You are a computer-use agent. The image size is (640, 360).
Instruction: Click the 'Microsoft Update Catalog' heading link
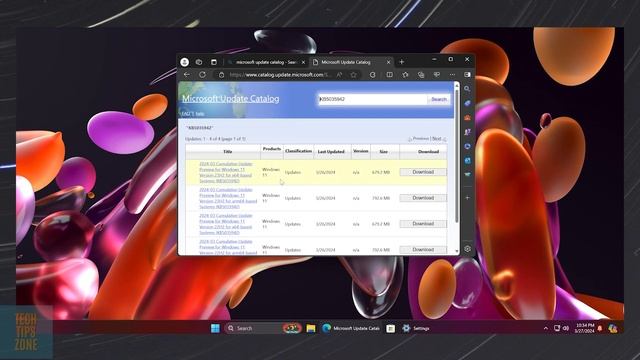pyautogui.click(x=231, y=98)
